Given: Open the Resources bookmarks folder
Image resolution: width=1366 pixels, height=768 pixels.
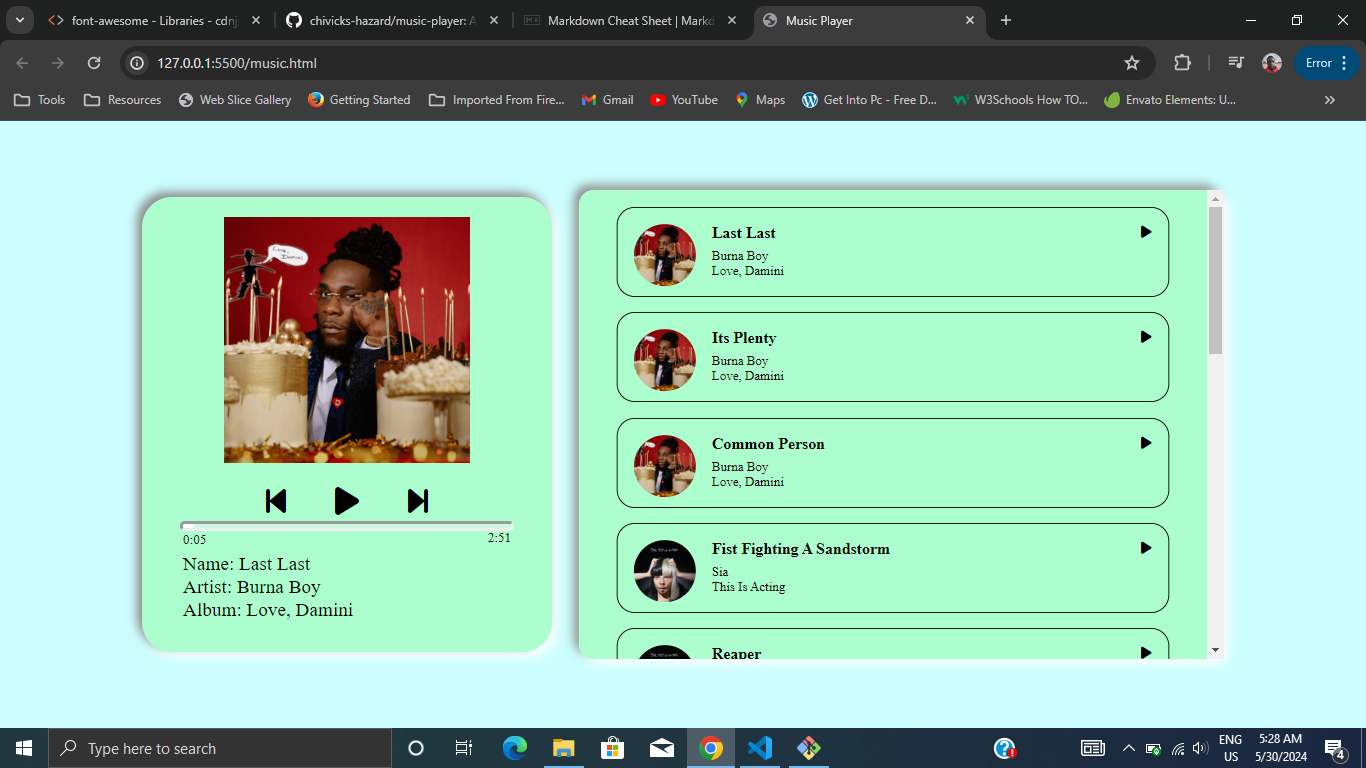Looking at the screenshot, I should tap(123, 100).
